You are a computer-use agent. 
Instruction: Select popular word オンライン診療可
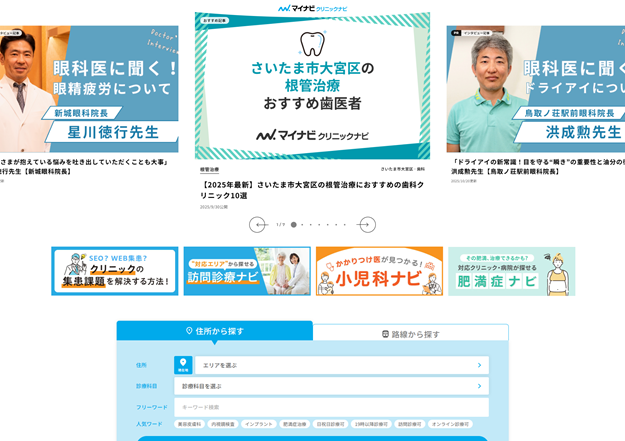click(450, 424)
